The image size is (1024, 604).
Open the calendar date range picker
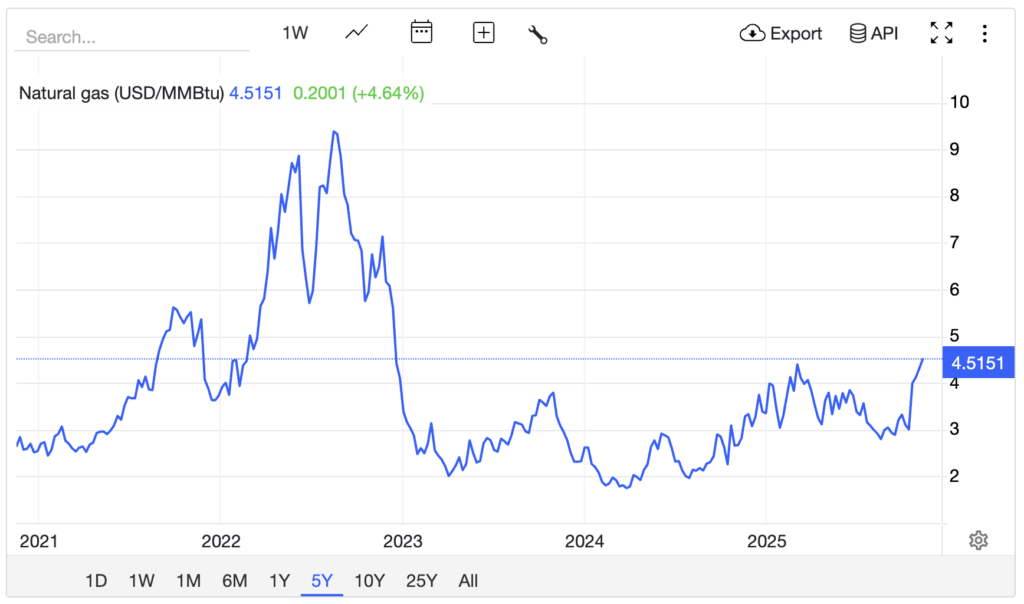[x=421, y=33]
